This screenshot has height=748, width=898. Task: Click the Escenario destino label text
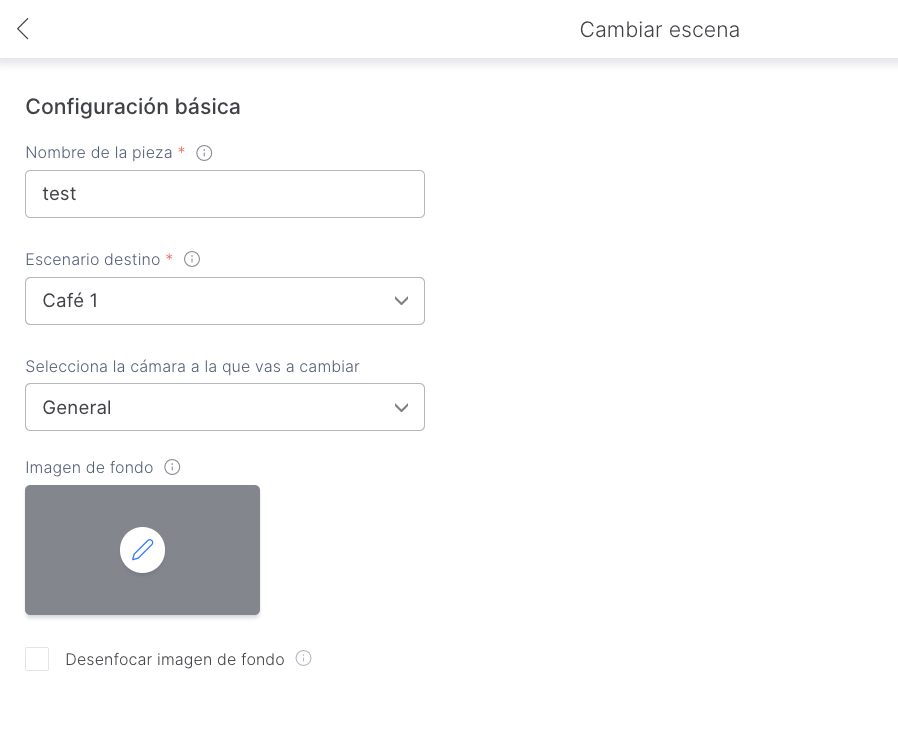coord(93,259)
